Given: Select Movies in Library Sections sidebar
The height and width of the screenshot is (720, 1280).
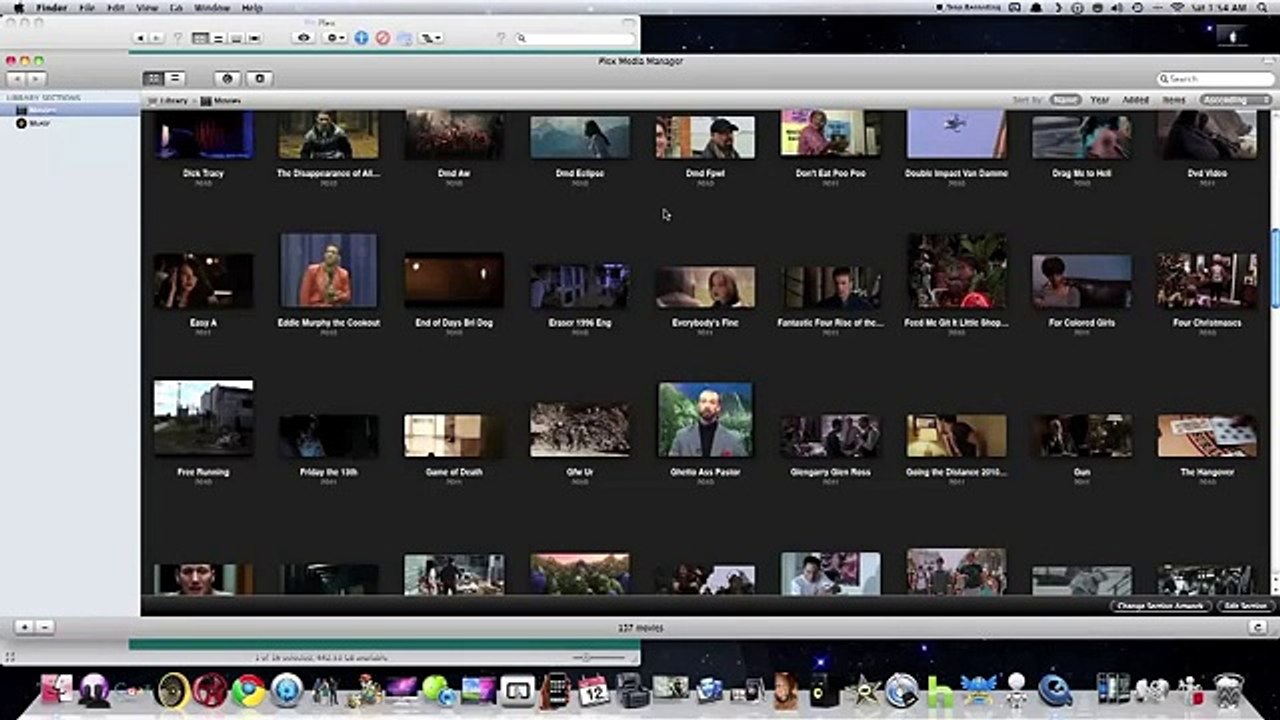Looking at the screenshot, I should 70,110.
